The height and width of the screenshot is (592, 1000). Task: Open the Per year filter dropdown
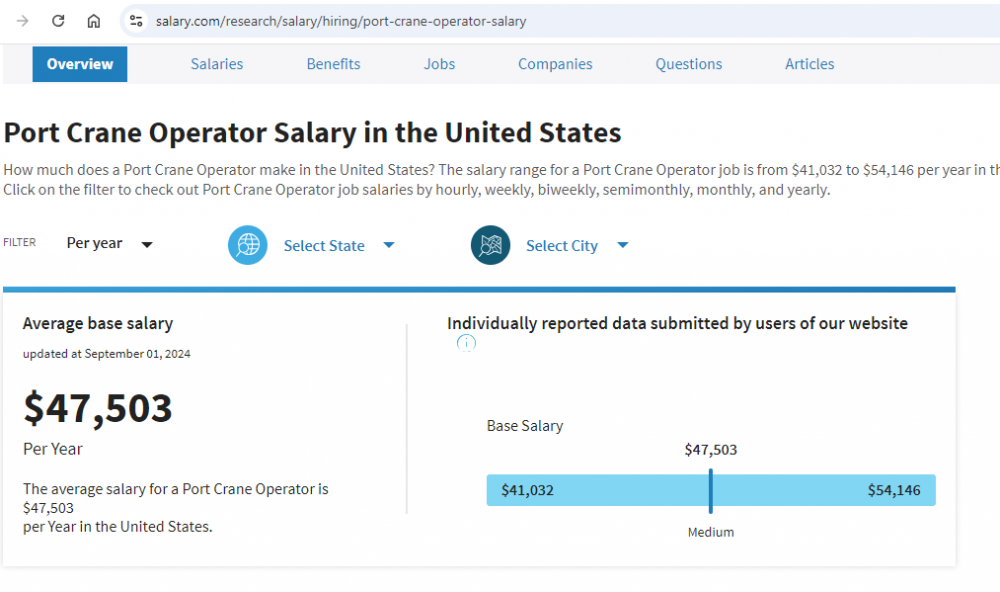(109, 244)
